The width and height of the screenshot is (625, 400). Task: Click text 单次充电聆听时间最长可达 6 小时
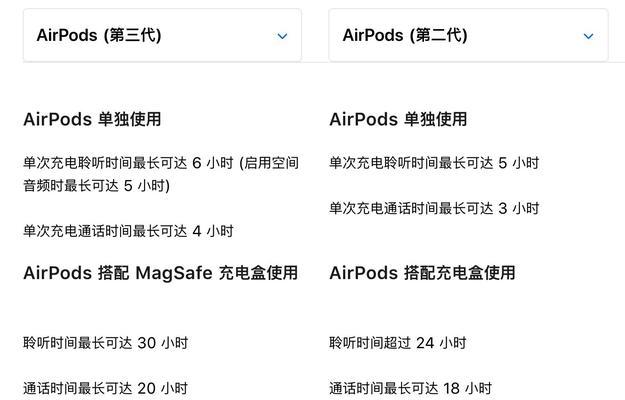click(128, 163)
